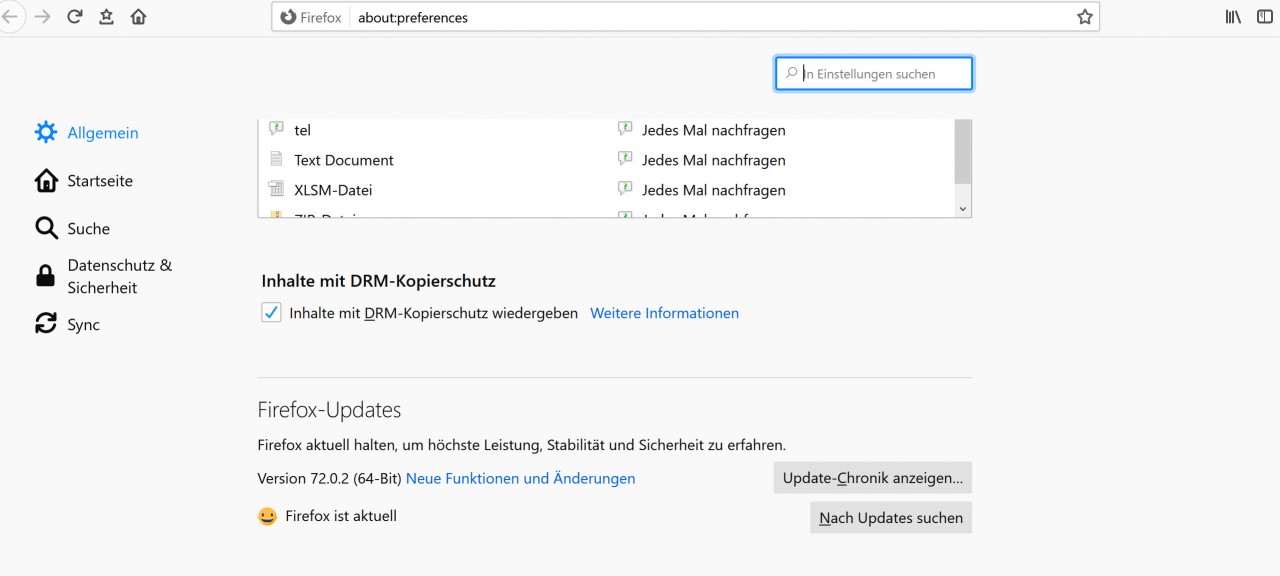Open Neue Funktionen und Änderungen link
The height and width of the screenshot is (576, 1280).
click(x=520, y=478)
